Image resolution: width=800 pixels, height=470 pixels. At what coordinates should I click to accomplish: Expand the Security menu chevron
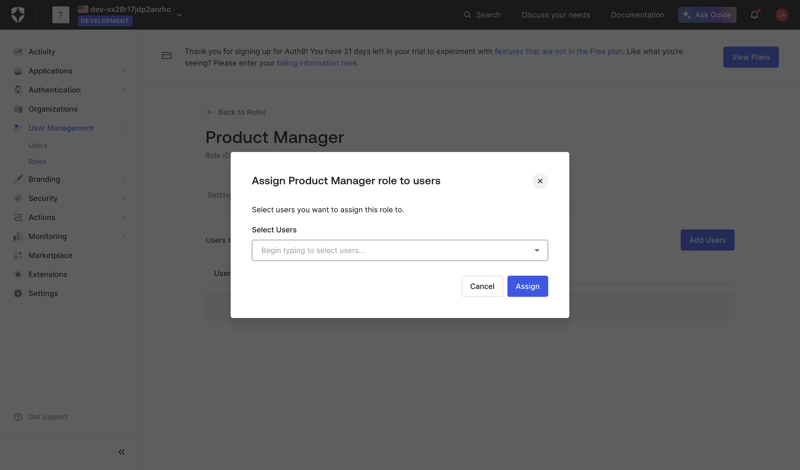[123, 198]
